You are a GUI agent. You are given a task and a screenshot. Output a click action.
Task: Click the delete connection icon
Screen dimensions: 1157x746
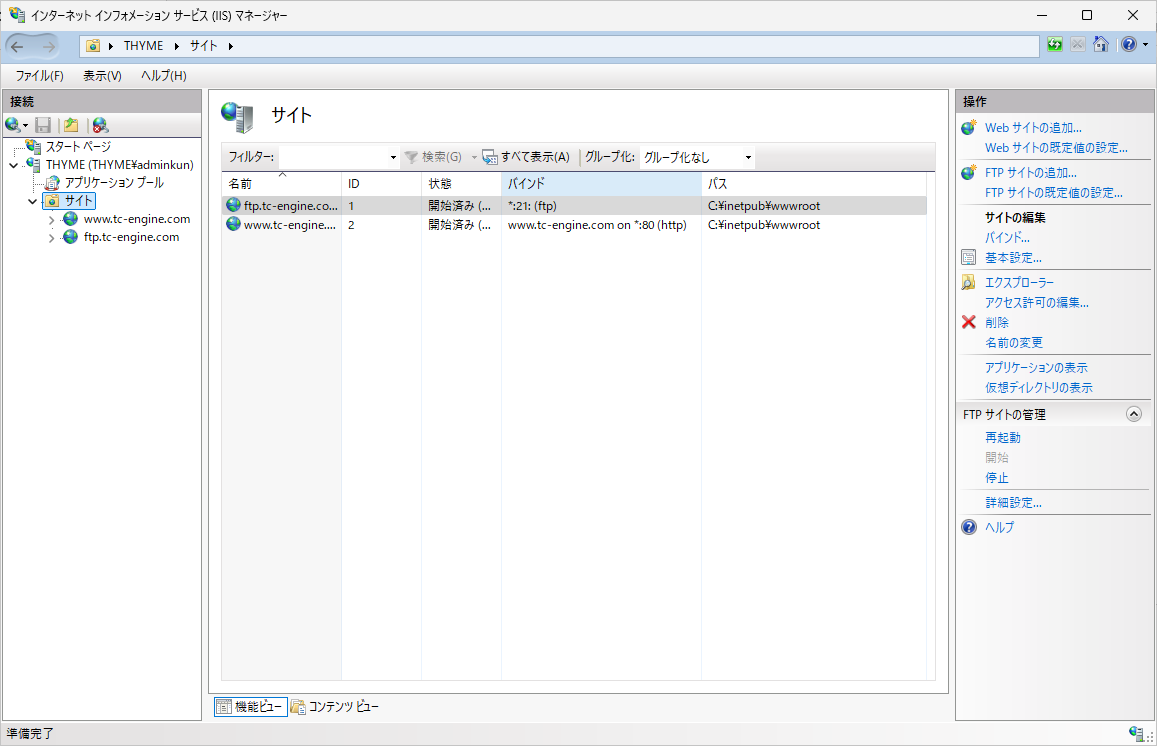[100, 125]
